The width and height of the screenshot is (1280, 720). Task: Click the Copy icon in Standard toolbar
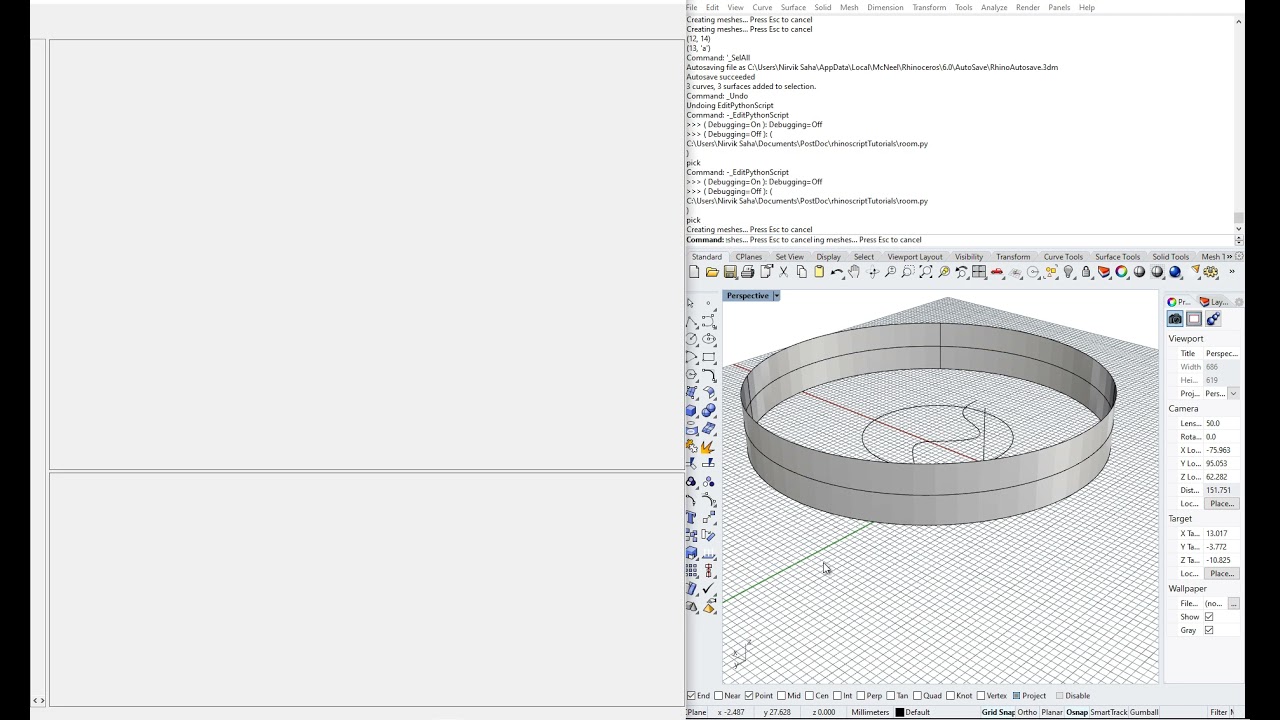coord(801,272)
